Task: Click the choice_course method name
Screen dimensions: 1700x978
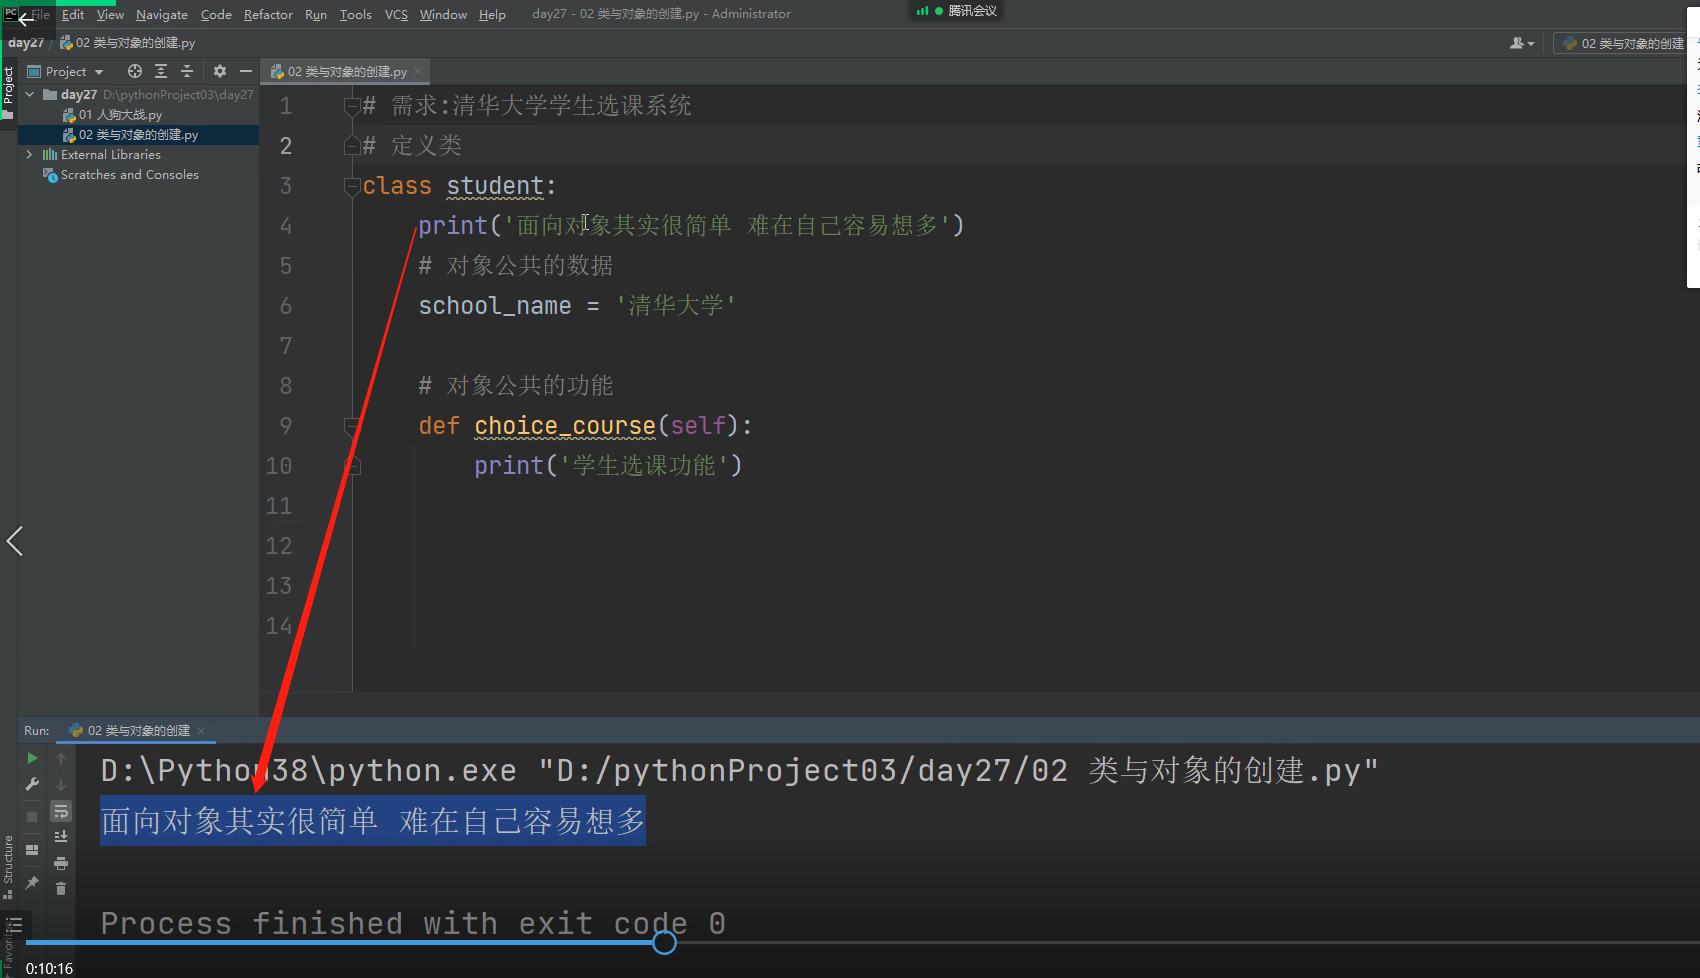Action: pos(565,426)
